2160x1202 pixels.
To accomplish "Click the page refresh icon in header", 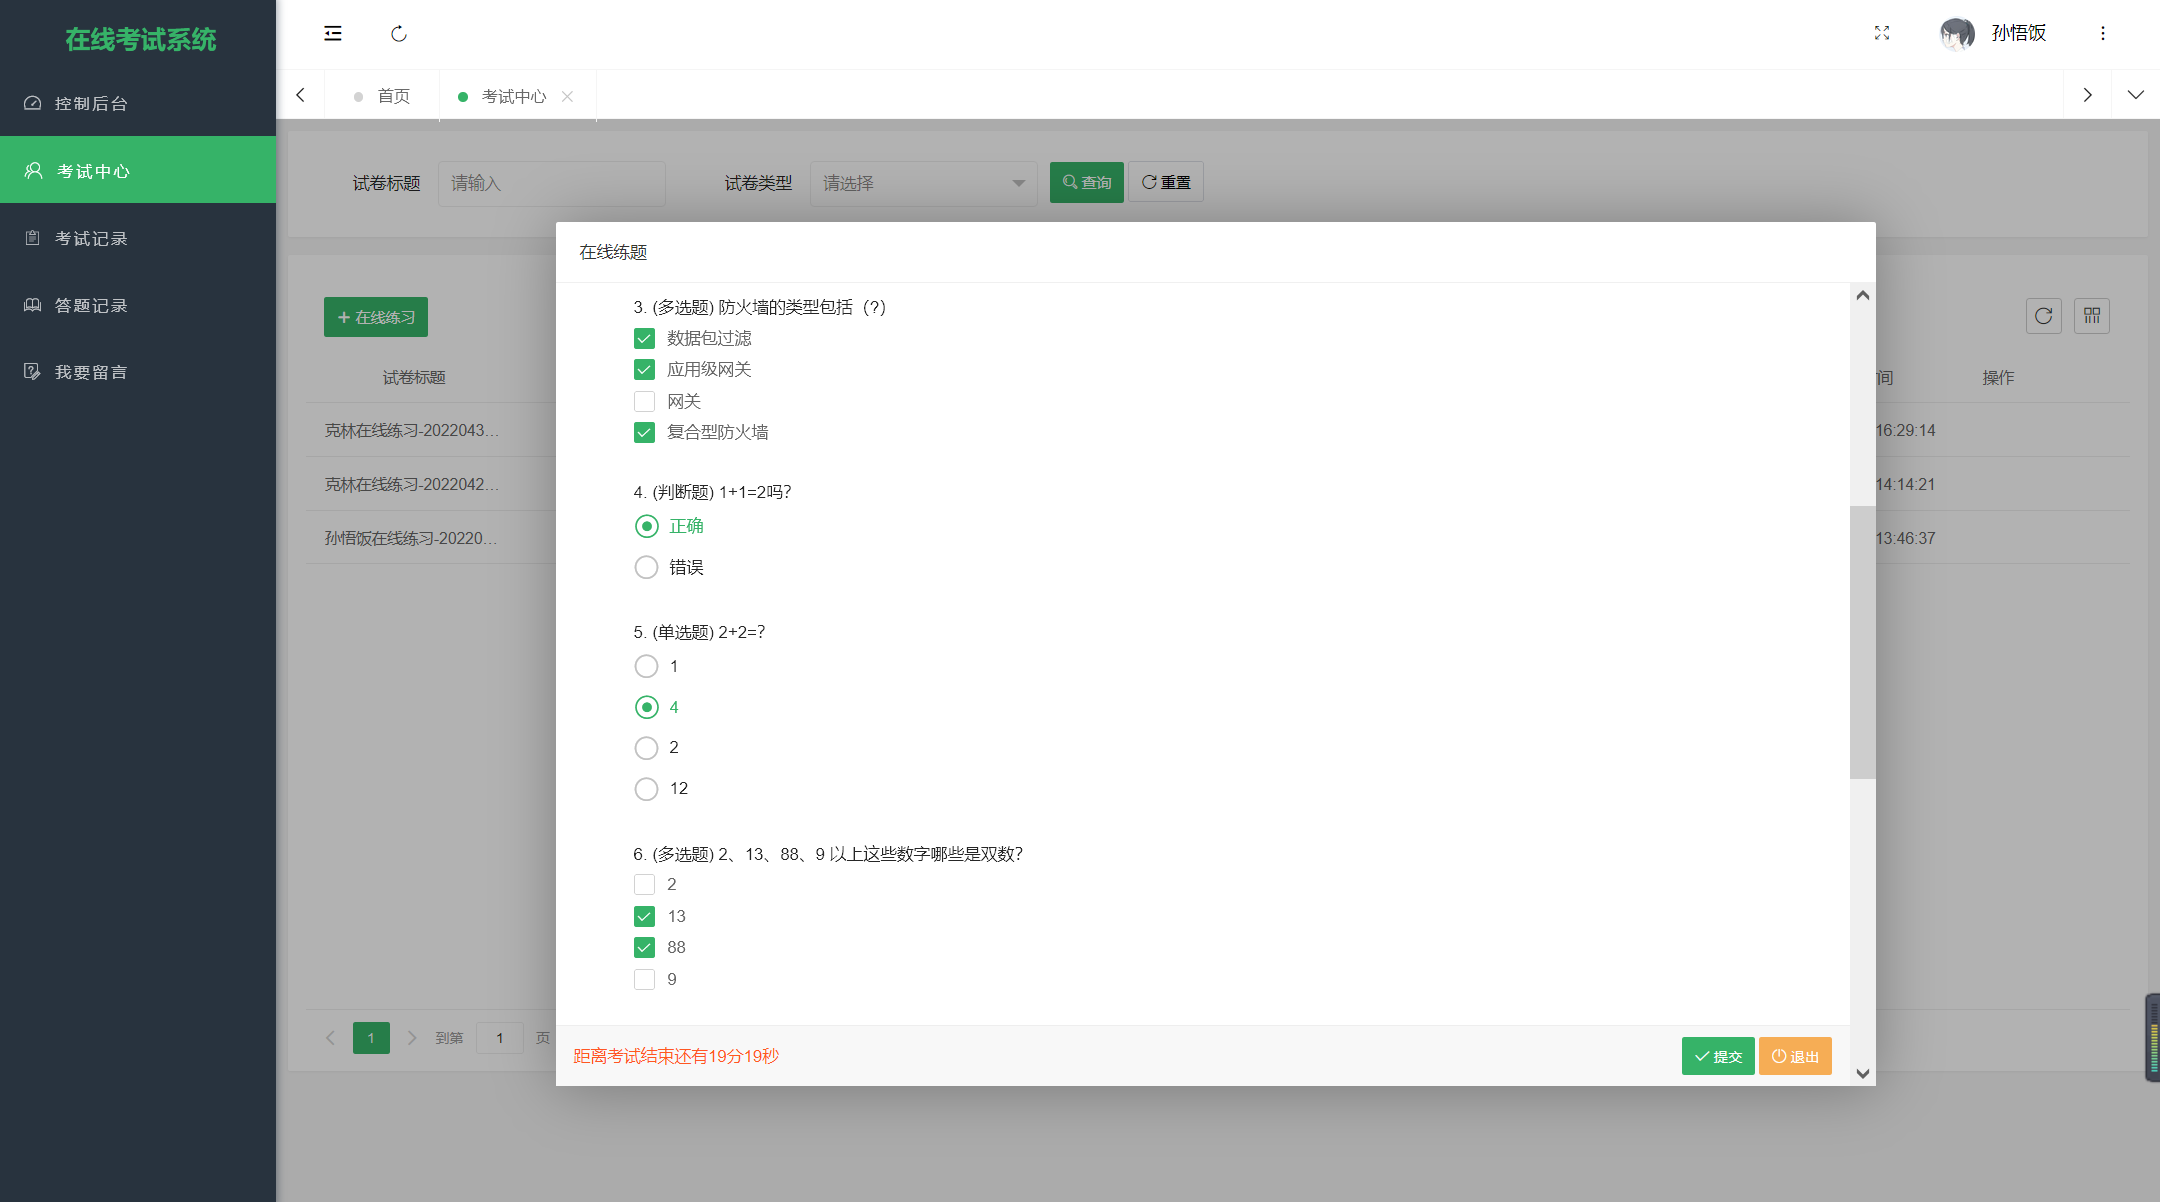I will pyautogui.click(x=399, y=34).
